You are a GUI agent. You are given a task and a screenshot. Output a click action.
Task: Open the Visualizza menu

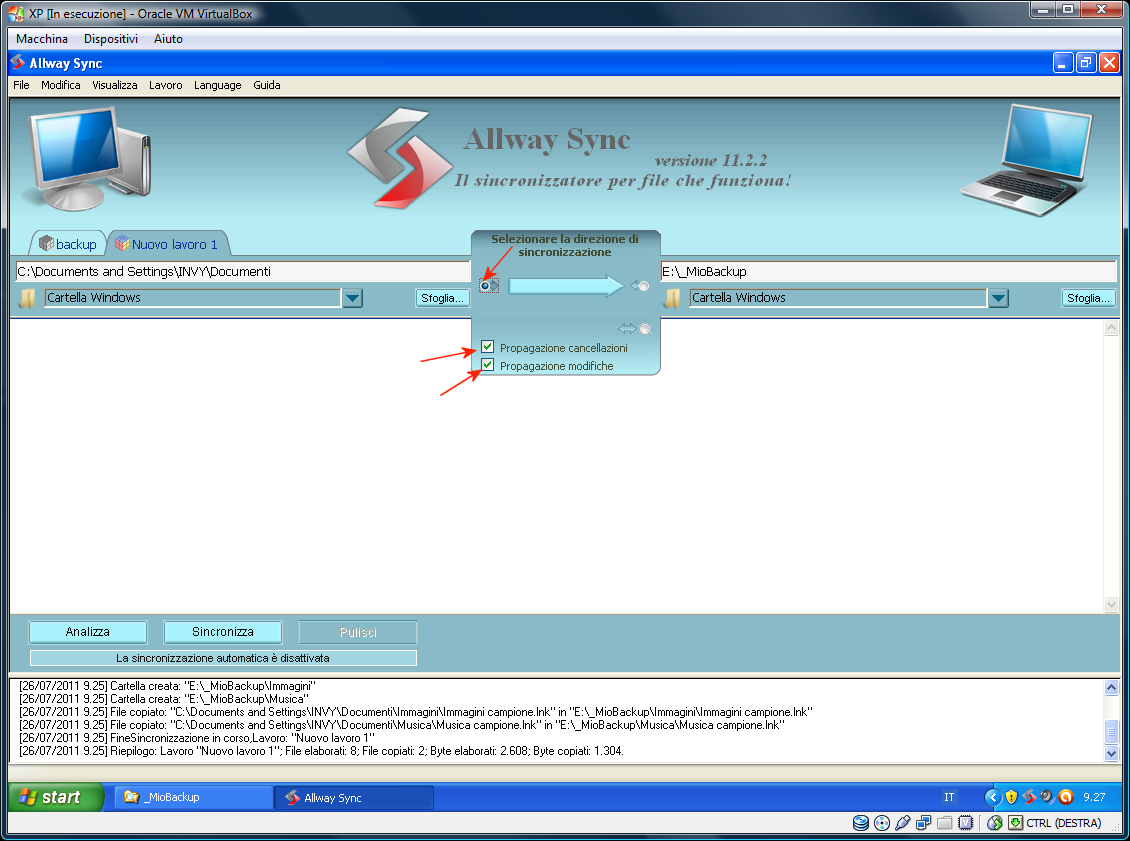pyautogui.click(x=115, y=85)
